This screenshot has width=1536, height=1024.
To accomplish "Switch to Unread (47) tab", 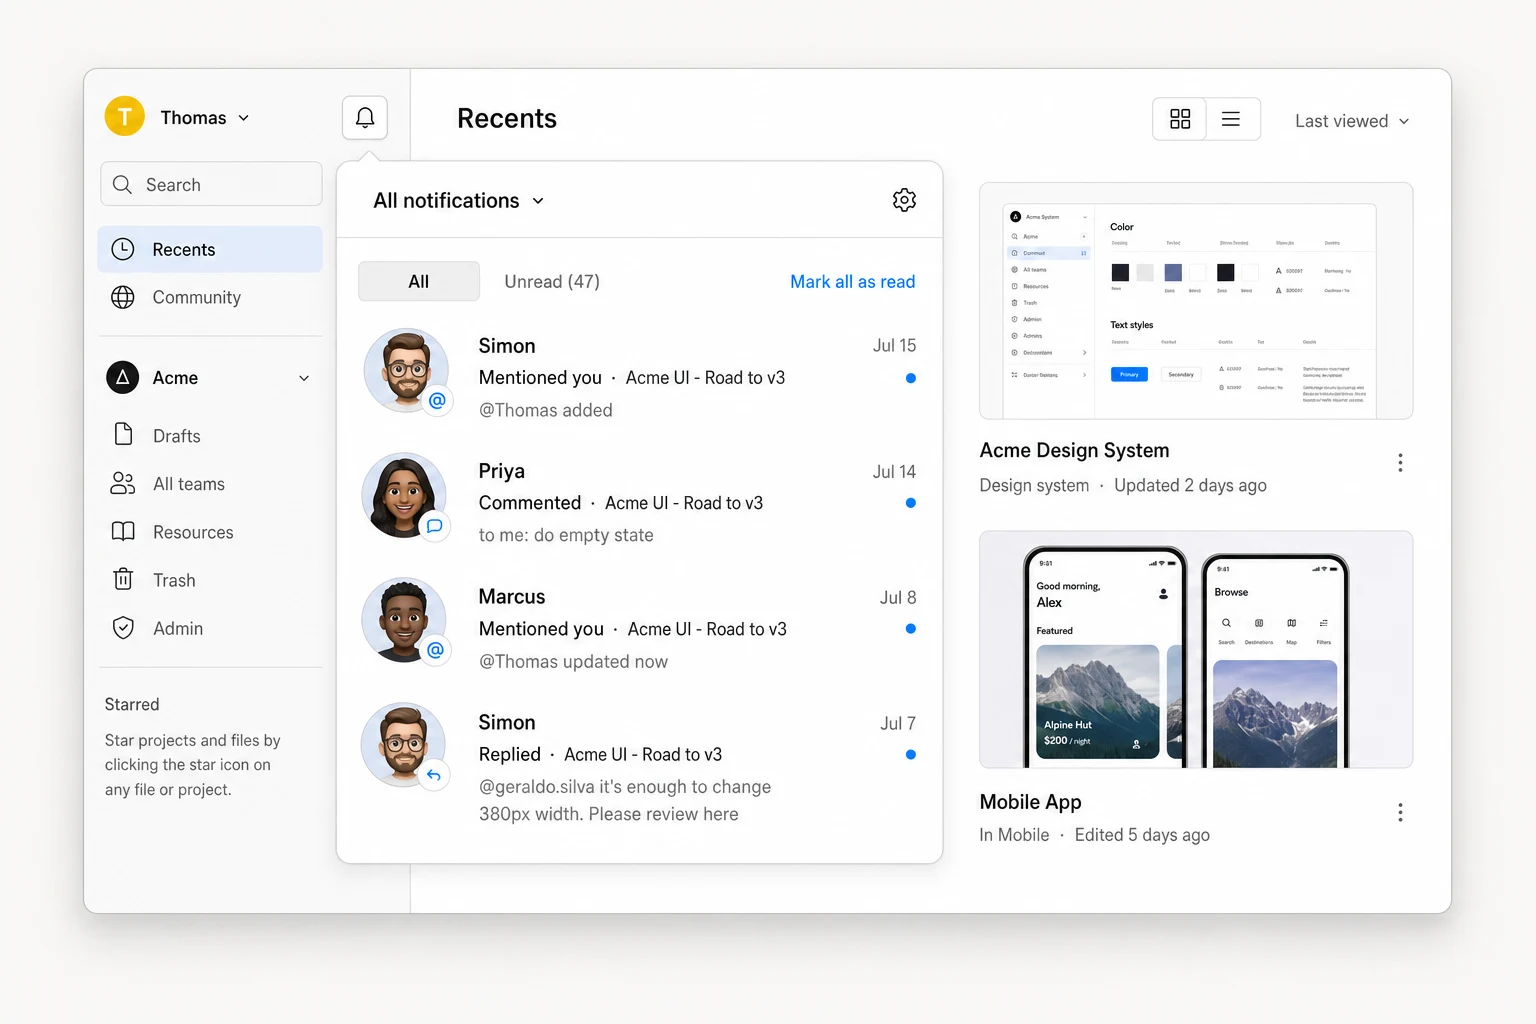I will coord(552,282).
